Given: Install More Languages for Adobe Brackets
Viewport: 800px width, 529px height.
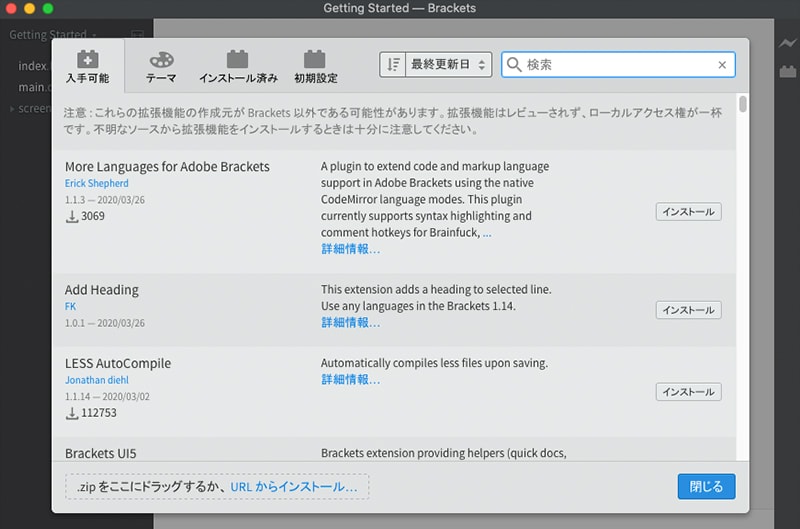Looking at the screenshot, I should (x=688, y=212).
